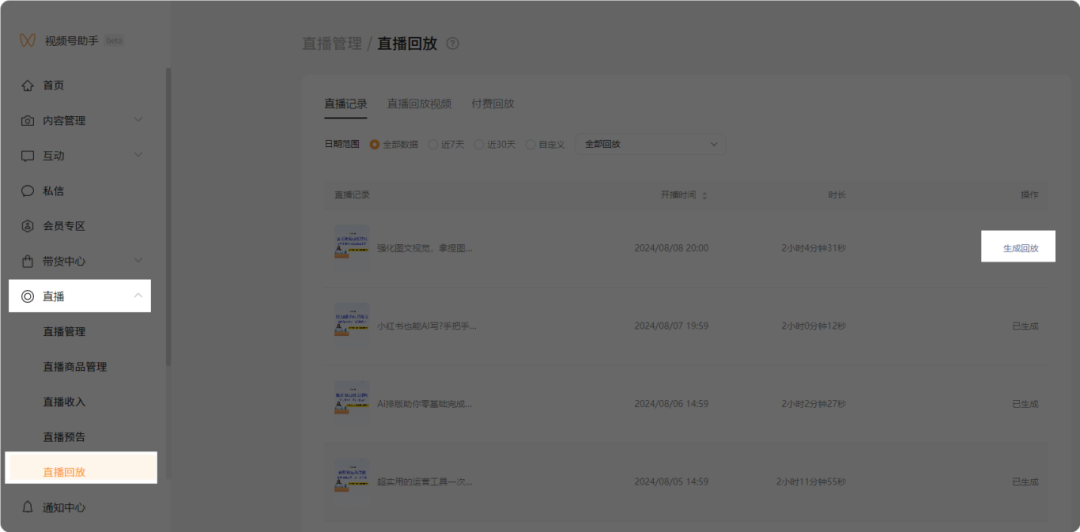Select the 全部数据 date range radio
Image resolution: width=1080 pixels, height=532 pixels.
pos(375,144)
